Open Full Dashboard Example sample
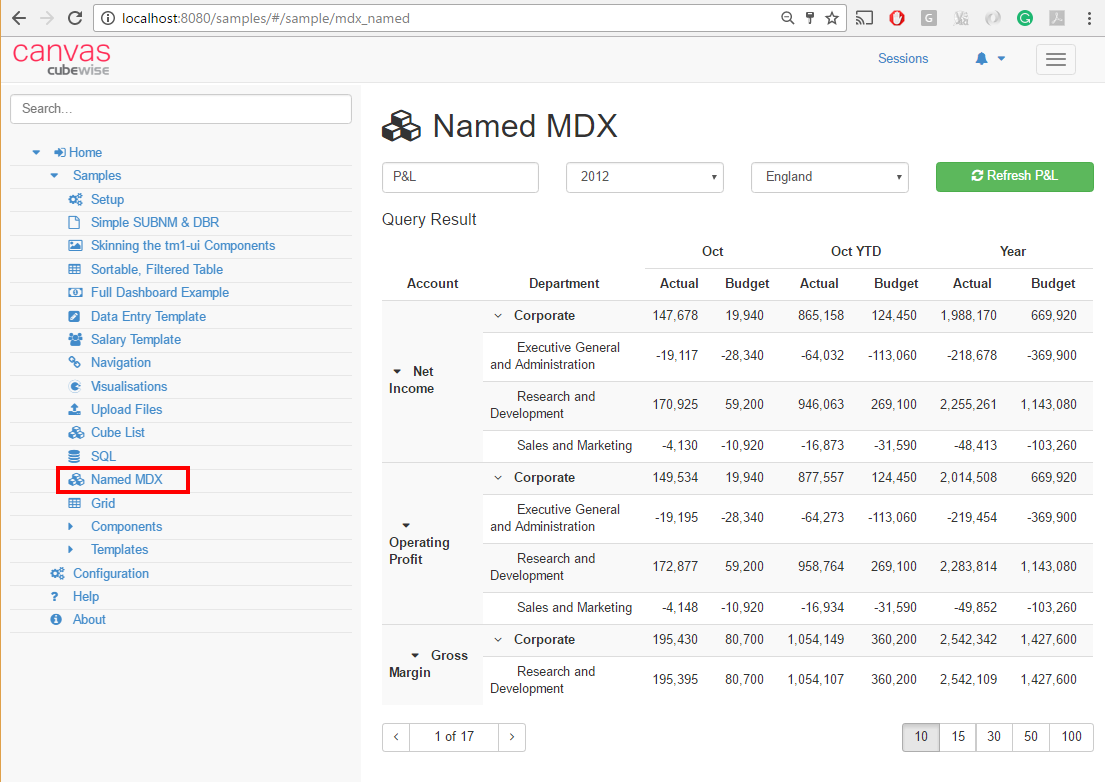 [159, 293]
